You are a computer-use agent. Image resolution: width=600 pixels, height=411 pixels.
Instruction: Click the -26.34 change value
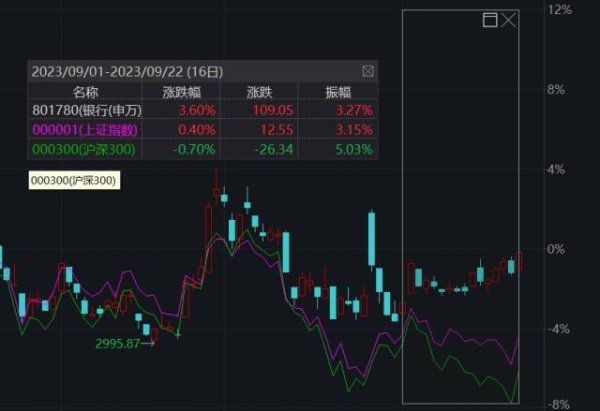pos(274,149)
